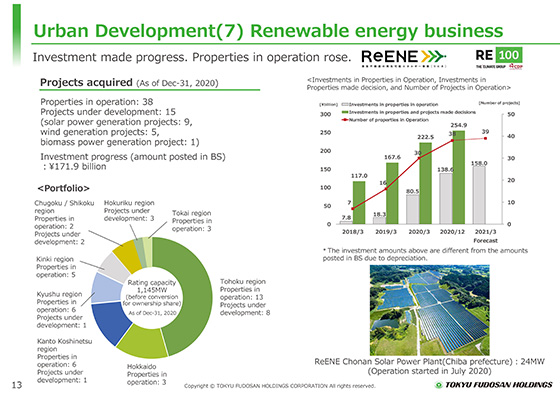Click the red data point labeled 7
The image size is (560, 396).
tap(352, 209)
